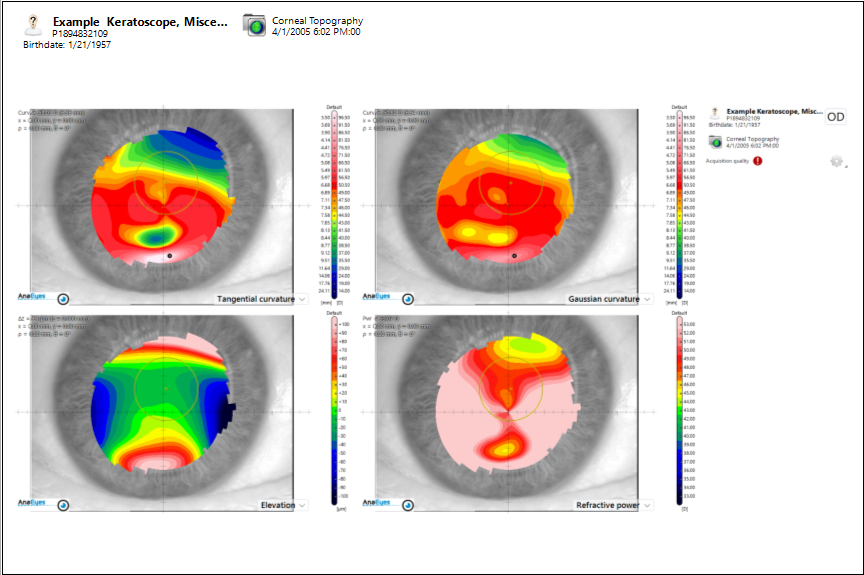Click the Corneal Topography camera icon in header

tap(255, 26)
